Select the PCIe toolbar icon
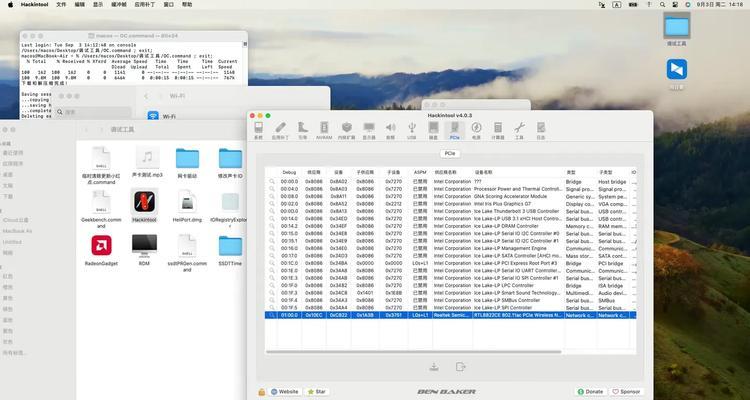Image resolution: width=750 pixels, height=400 pixels. click(454, 130)
